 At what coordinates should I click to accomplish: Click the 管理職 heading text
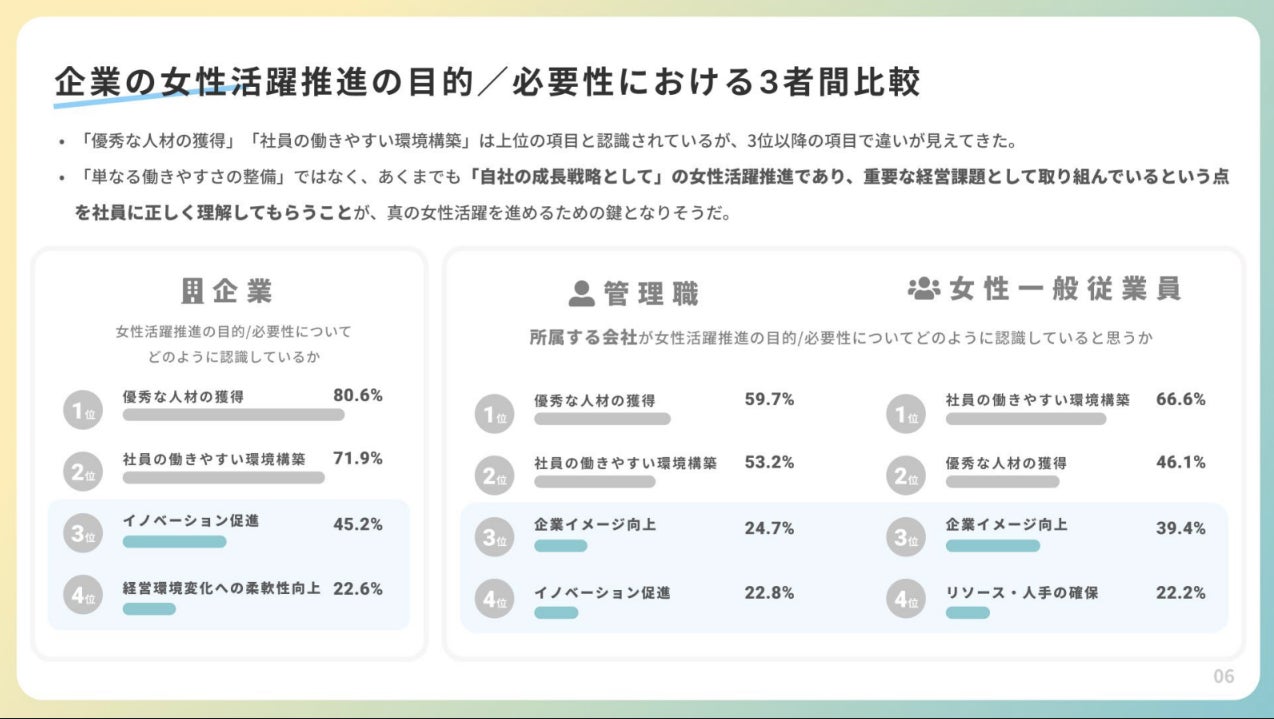tap(651, 293)
